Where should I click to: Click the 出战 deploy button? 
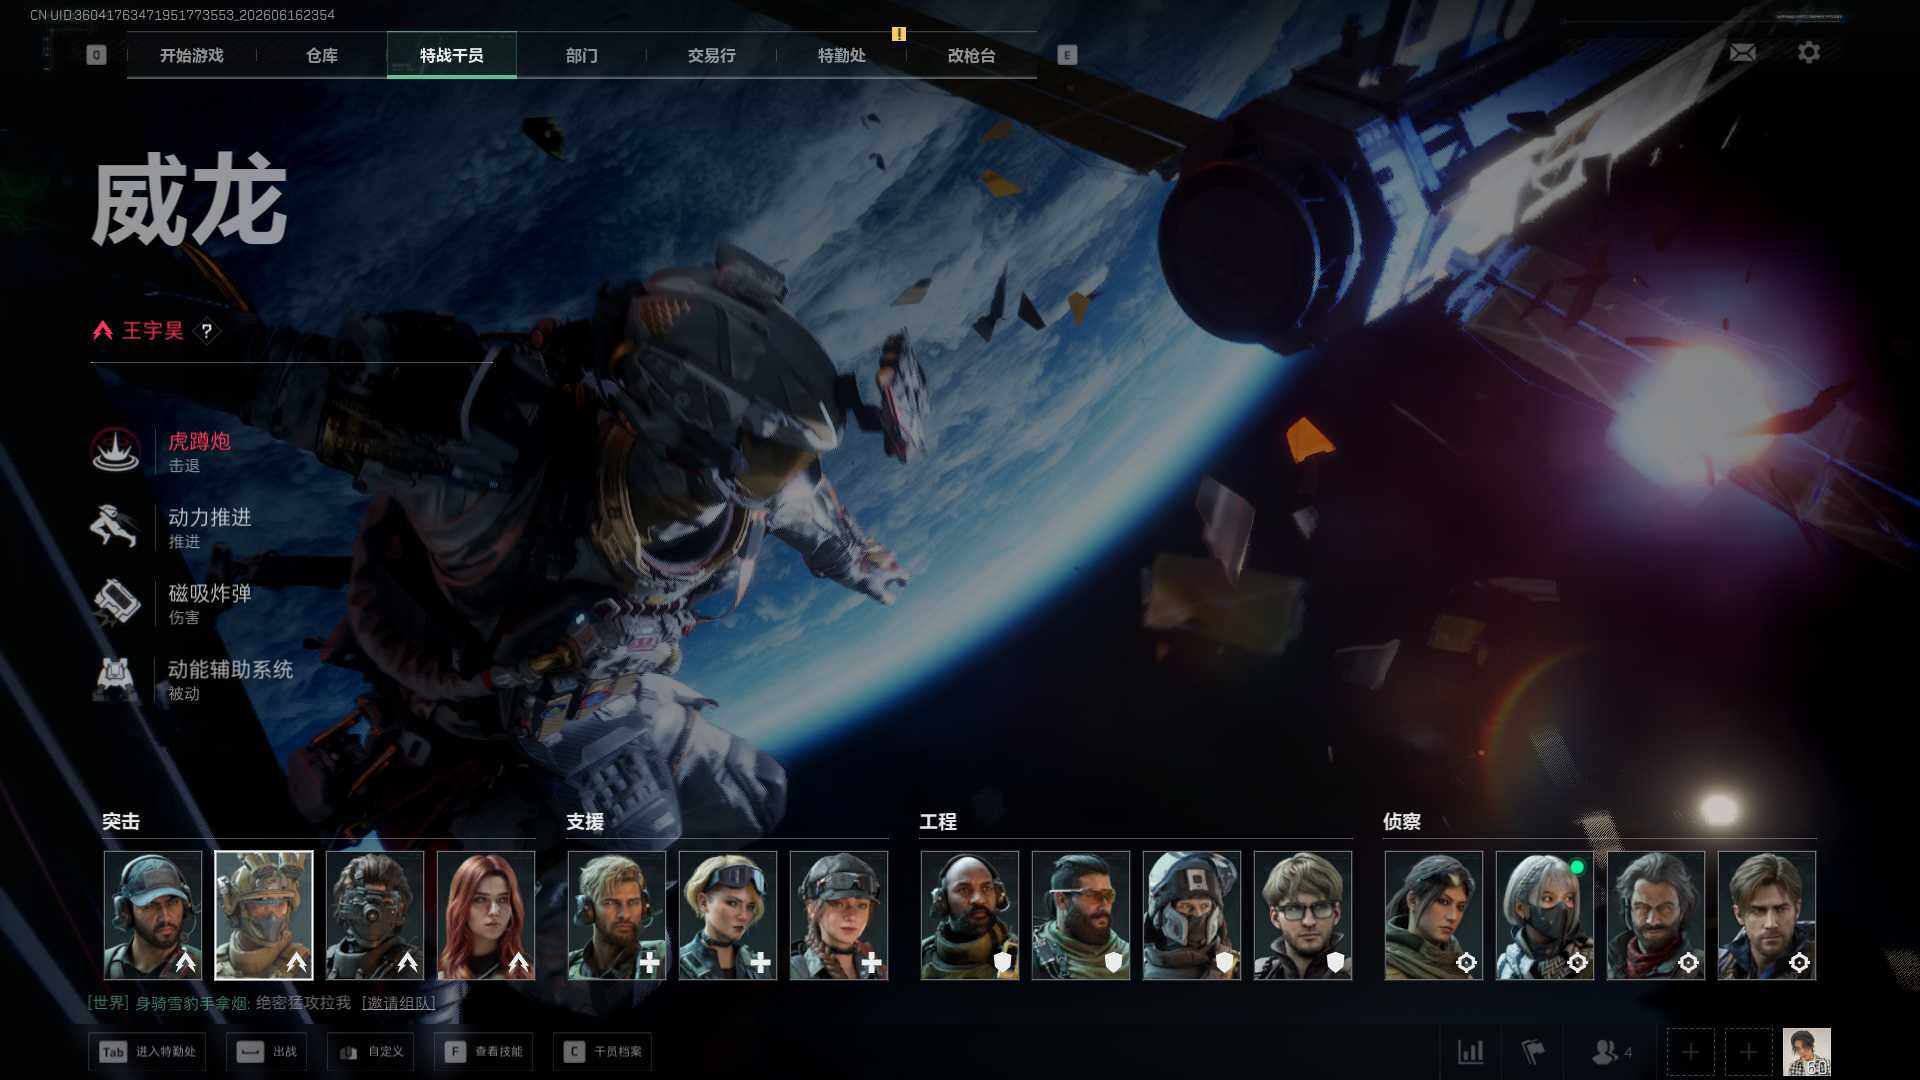pyautogui.click(x=267, y=1052)
